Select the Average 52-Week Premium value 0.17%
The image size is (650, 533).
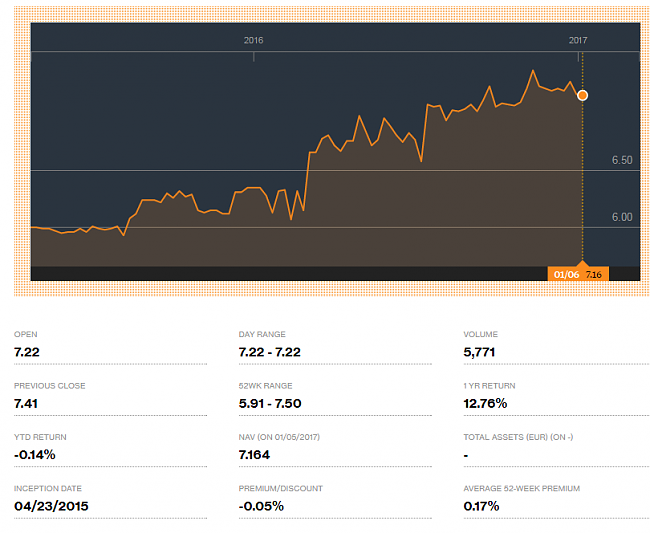[481, 506]
